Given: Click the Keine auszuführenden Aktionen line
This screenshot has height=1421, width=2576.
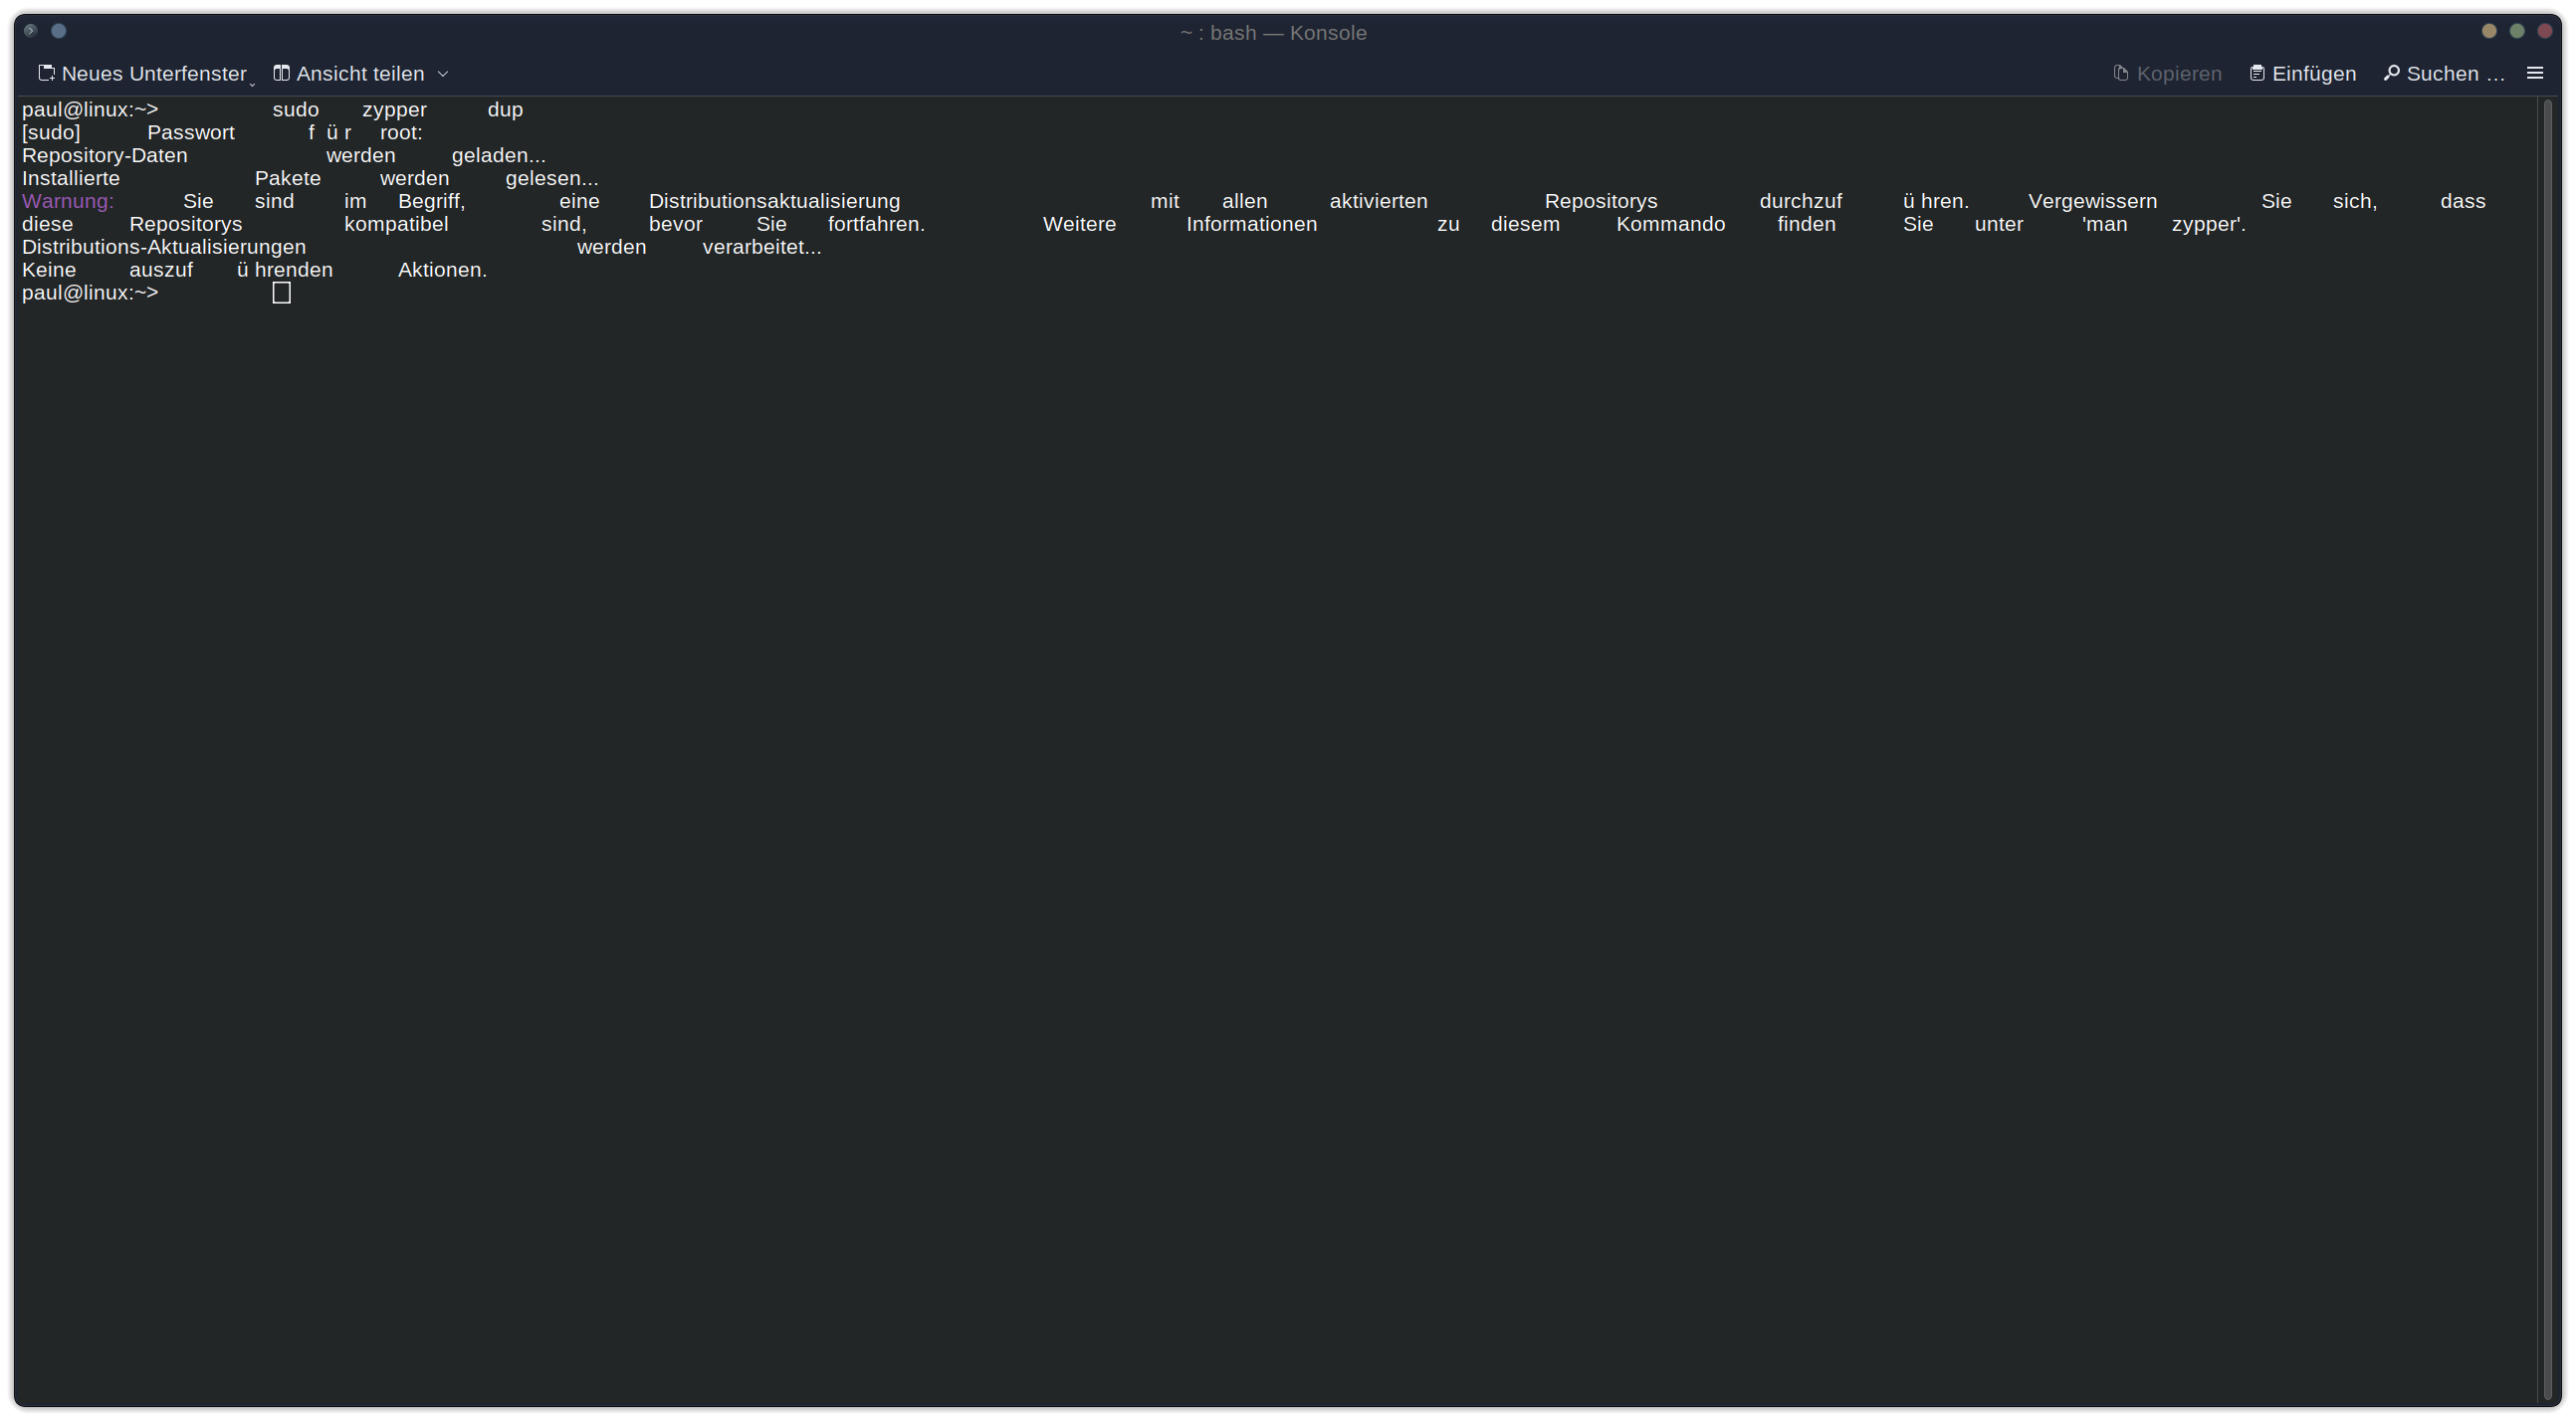Looking at the screenshot, I should 254,270.
